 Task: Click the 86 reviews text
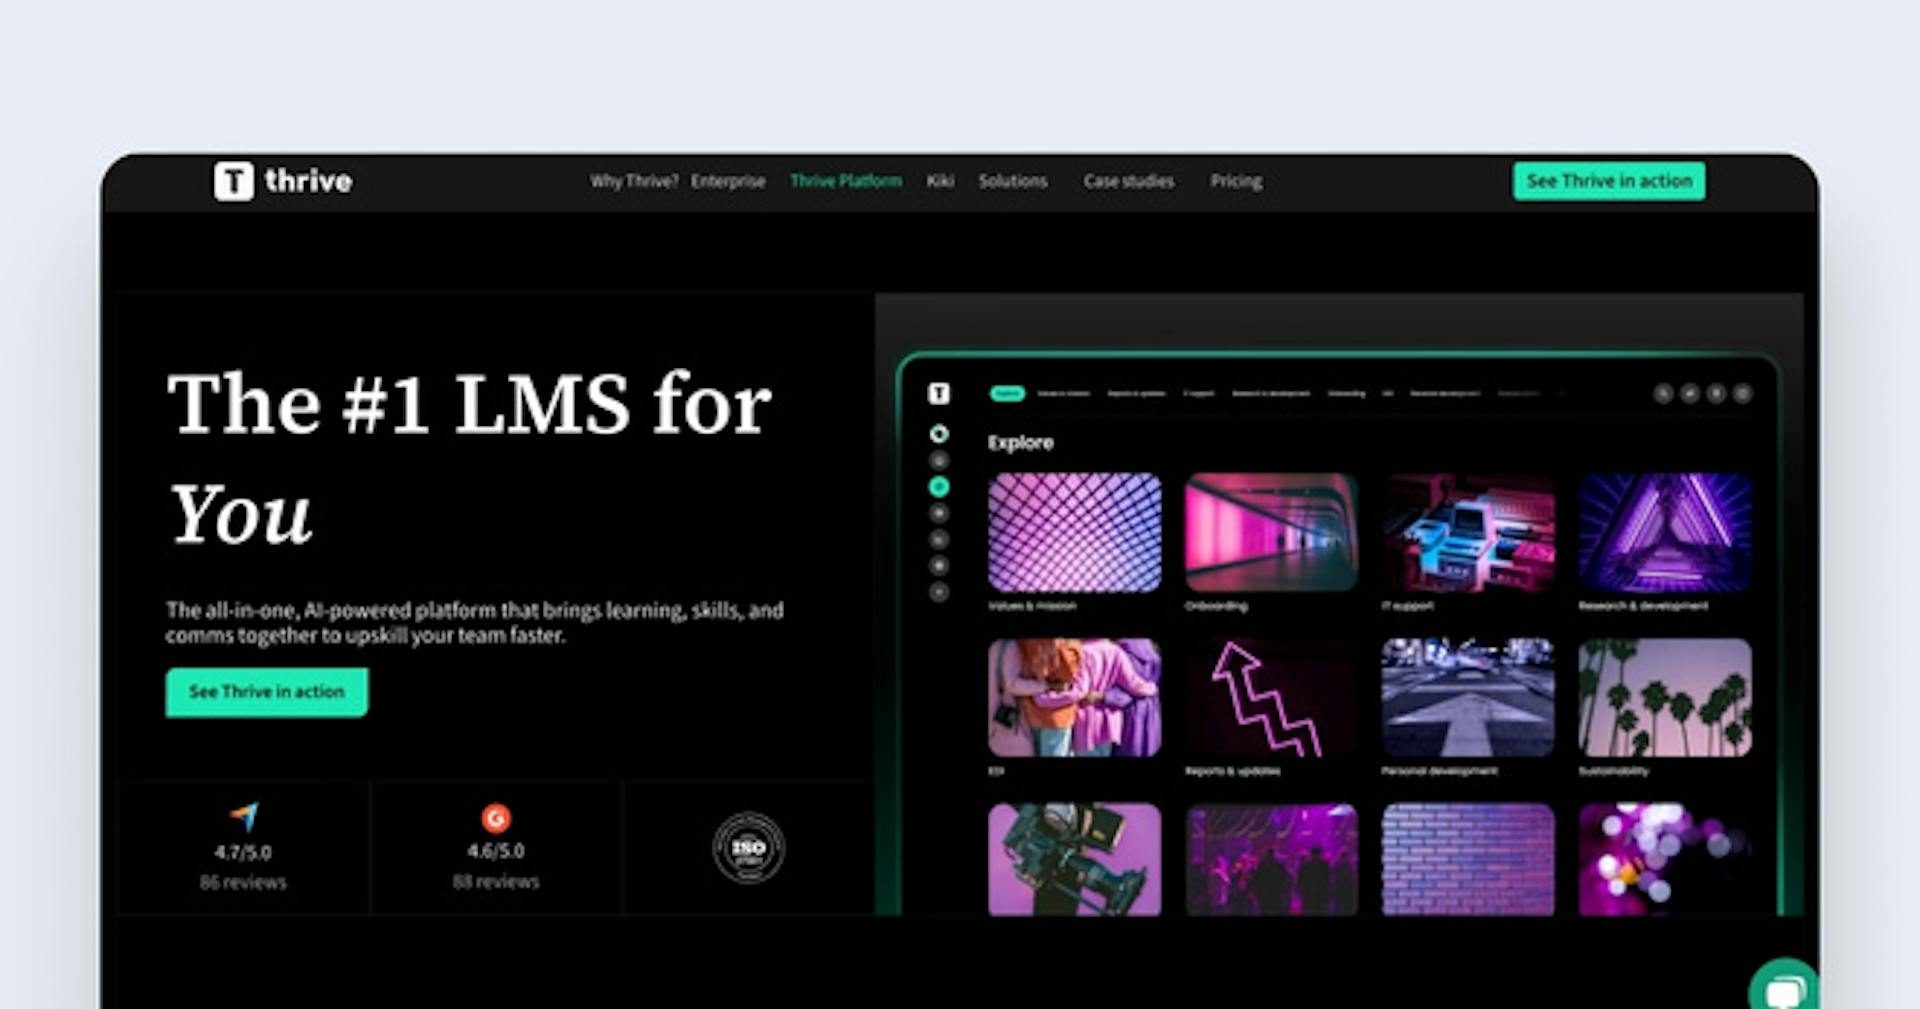[x=243, y=882]
